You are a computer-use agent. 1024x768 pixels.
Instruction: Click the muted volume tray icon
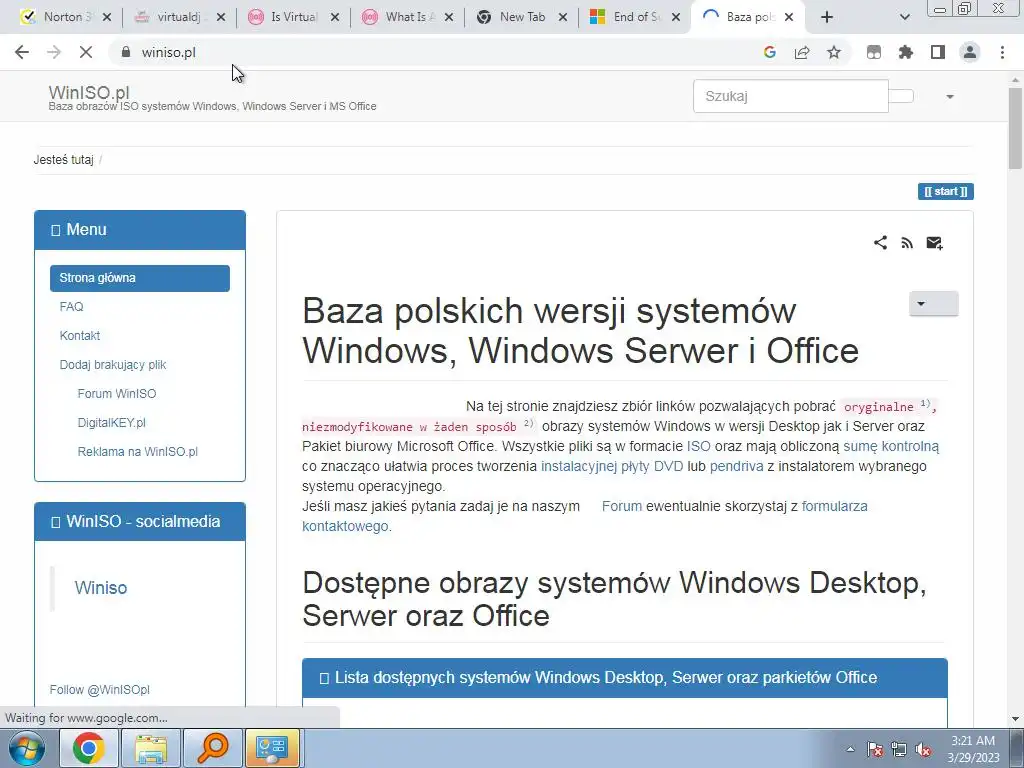(x=923, y=749)
